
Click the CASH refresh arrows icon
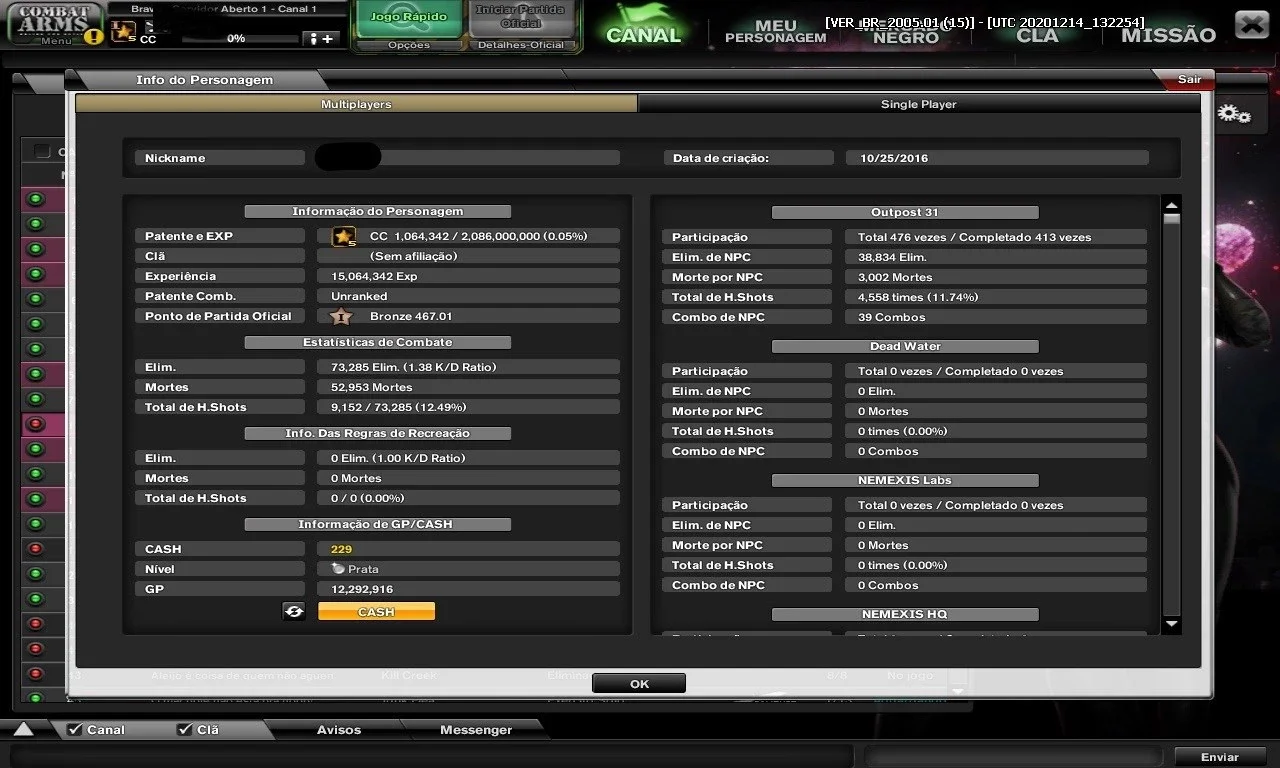tap(294, 611)
